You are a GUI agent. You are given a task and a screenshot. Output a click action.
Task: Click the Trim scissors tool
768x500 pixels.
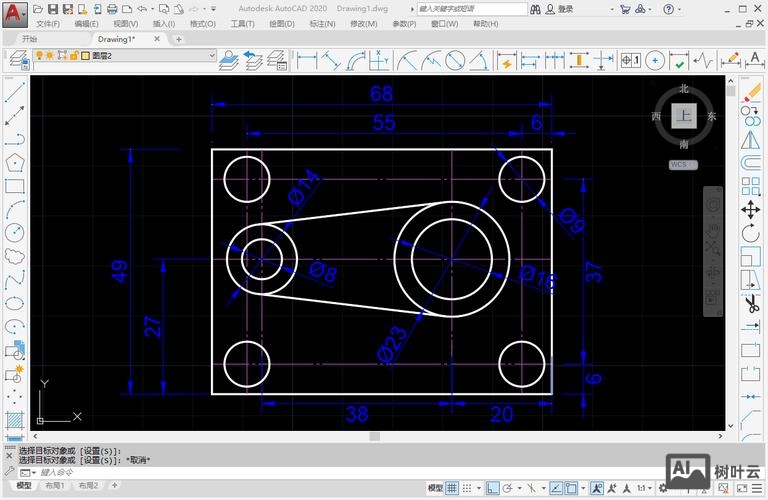click(x=750, y=303)
